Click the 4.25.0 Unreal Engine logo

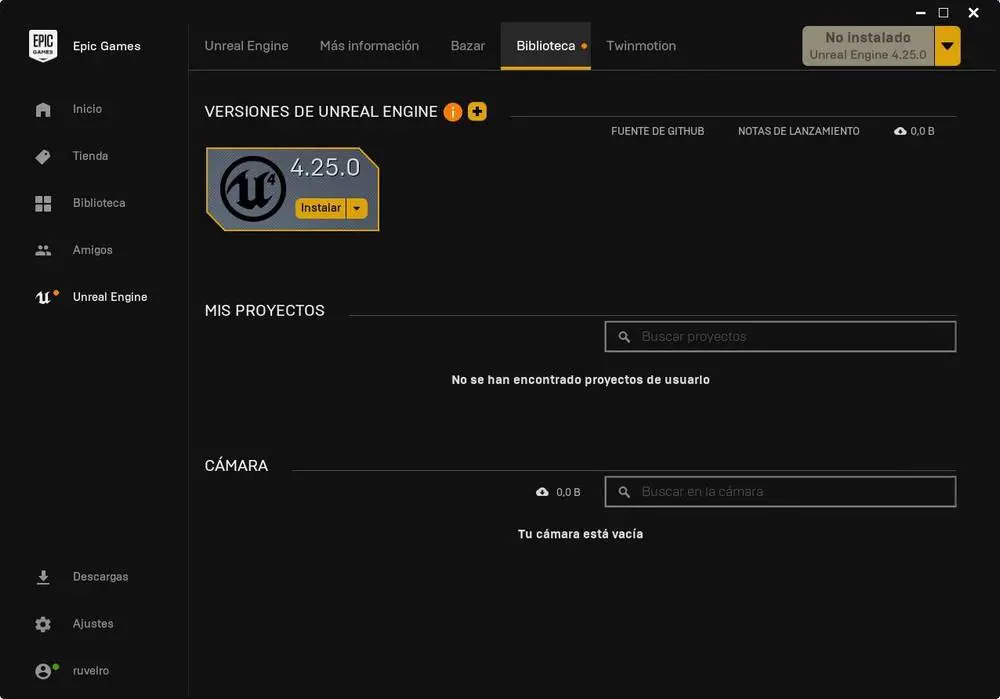[253, 189]
